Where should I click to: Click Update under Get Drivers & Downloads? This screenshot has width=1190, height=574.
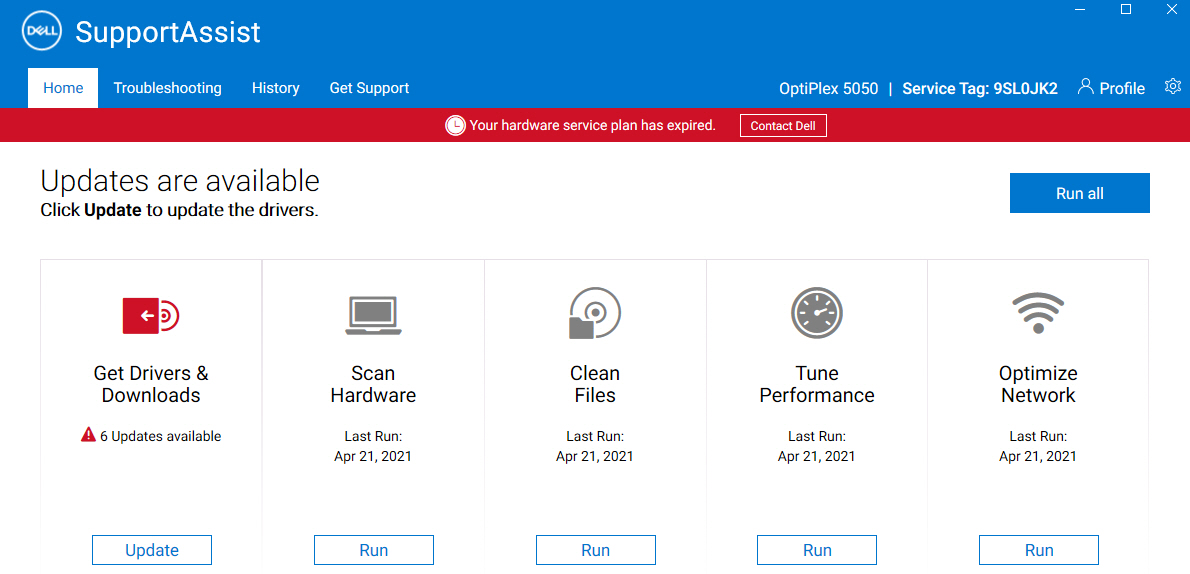(x=152, y=550)
